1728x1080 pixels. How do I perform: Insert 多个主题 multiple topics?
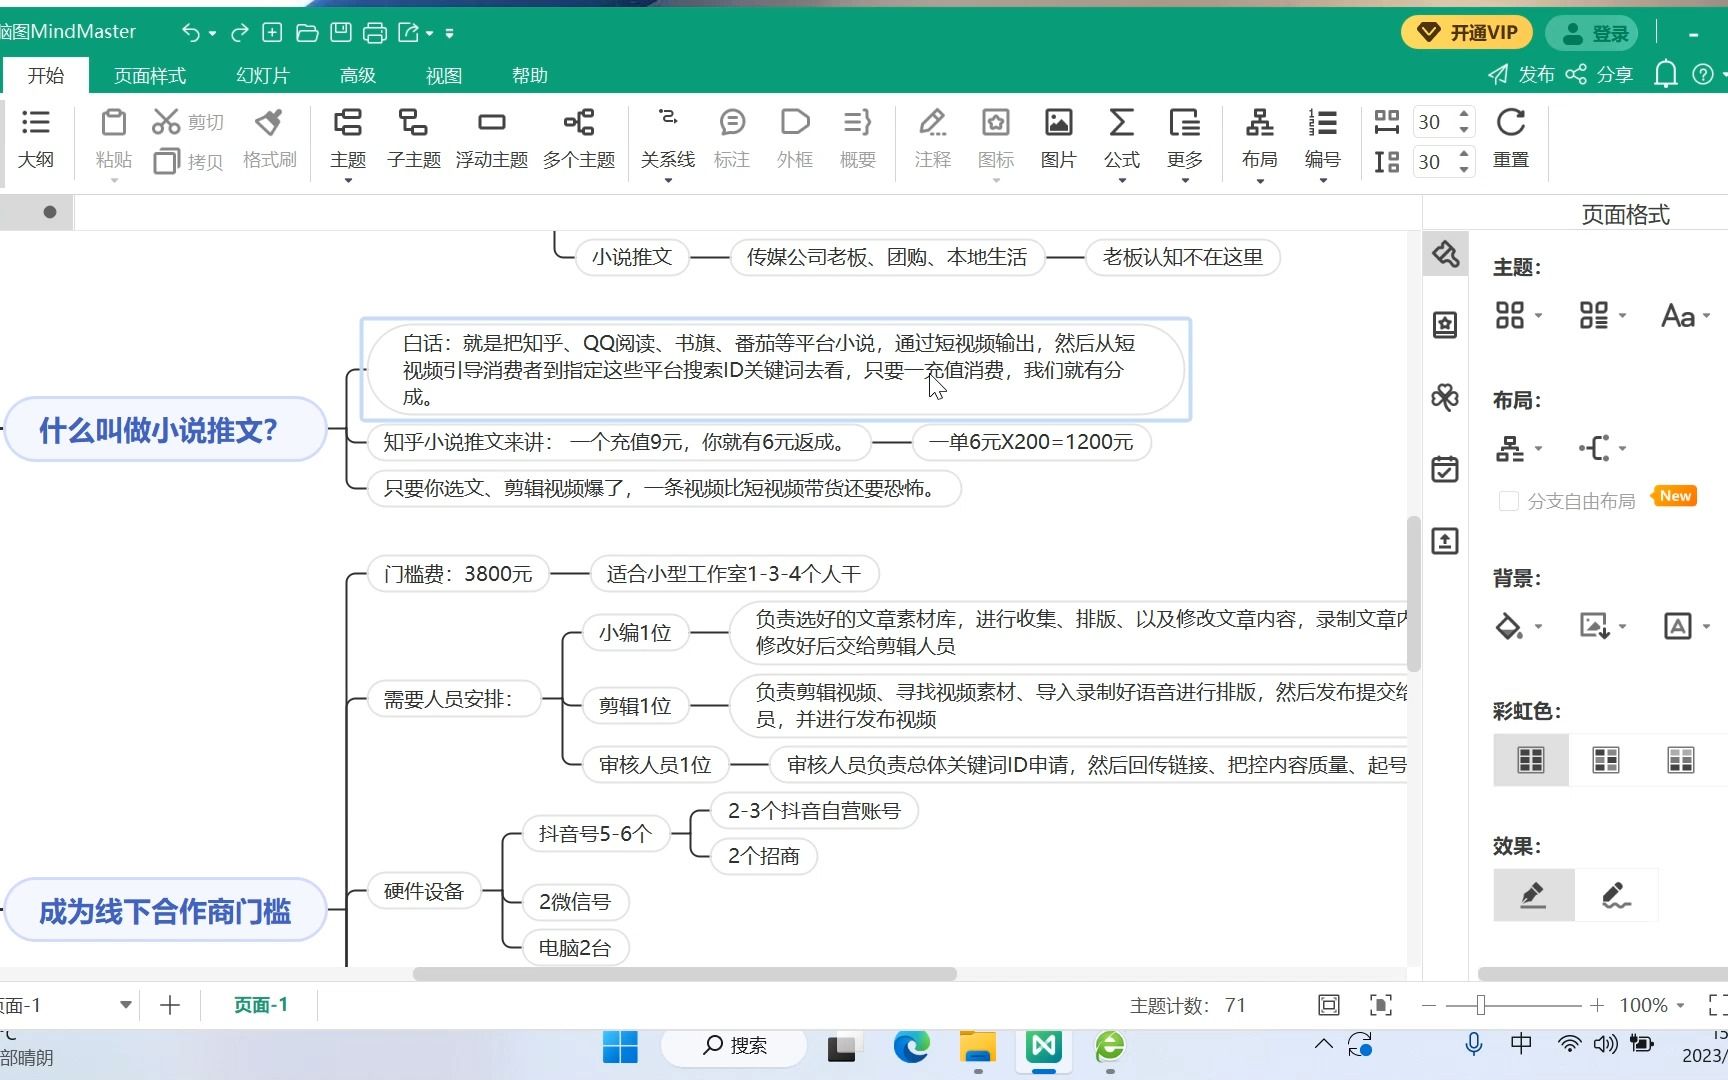coord(579,139)
